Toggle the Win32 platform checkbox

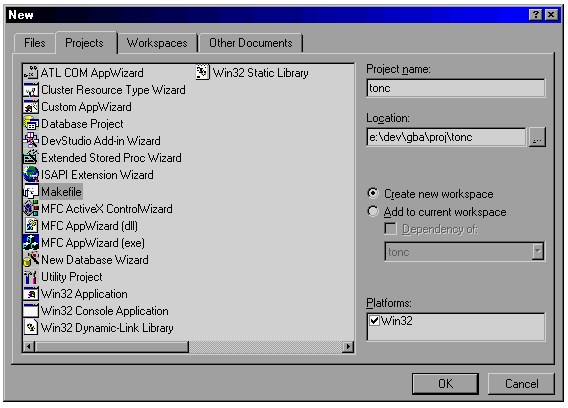375,321
